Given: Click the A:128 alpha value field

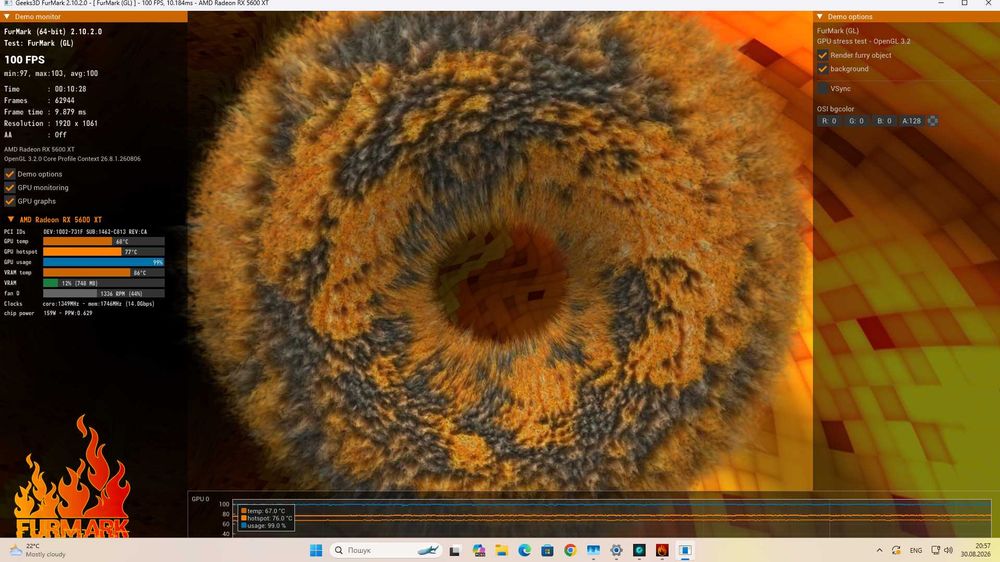Looking at the screenshot, I should [x=911, y=121].
